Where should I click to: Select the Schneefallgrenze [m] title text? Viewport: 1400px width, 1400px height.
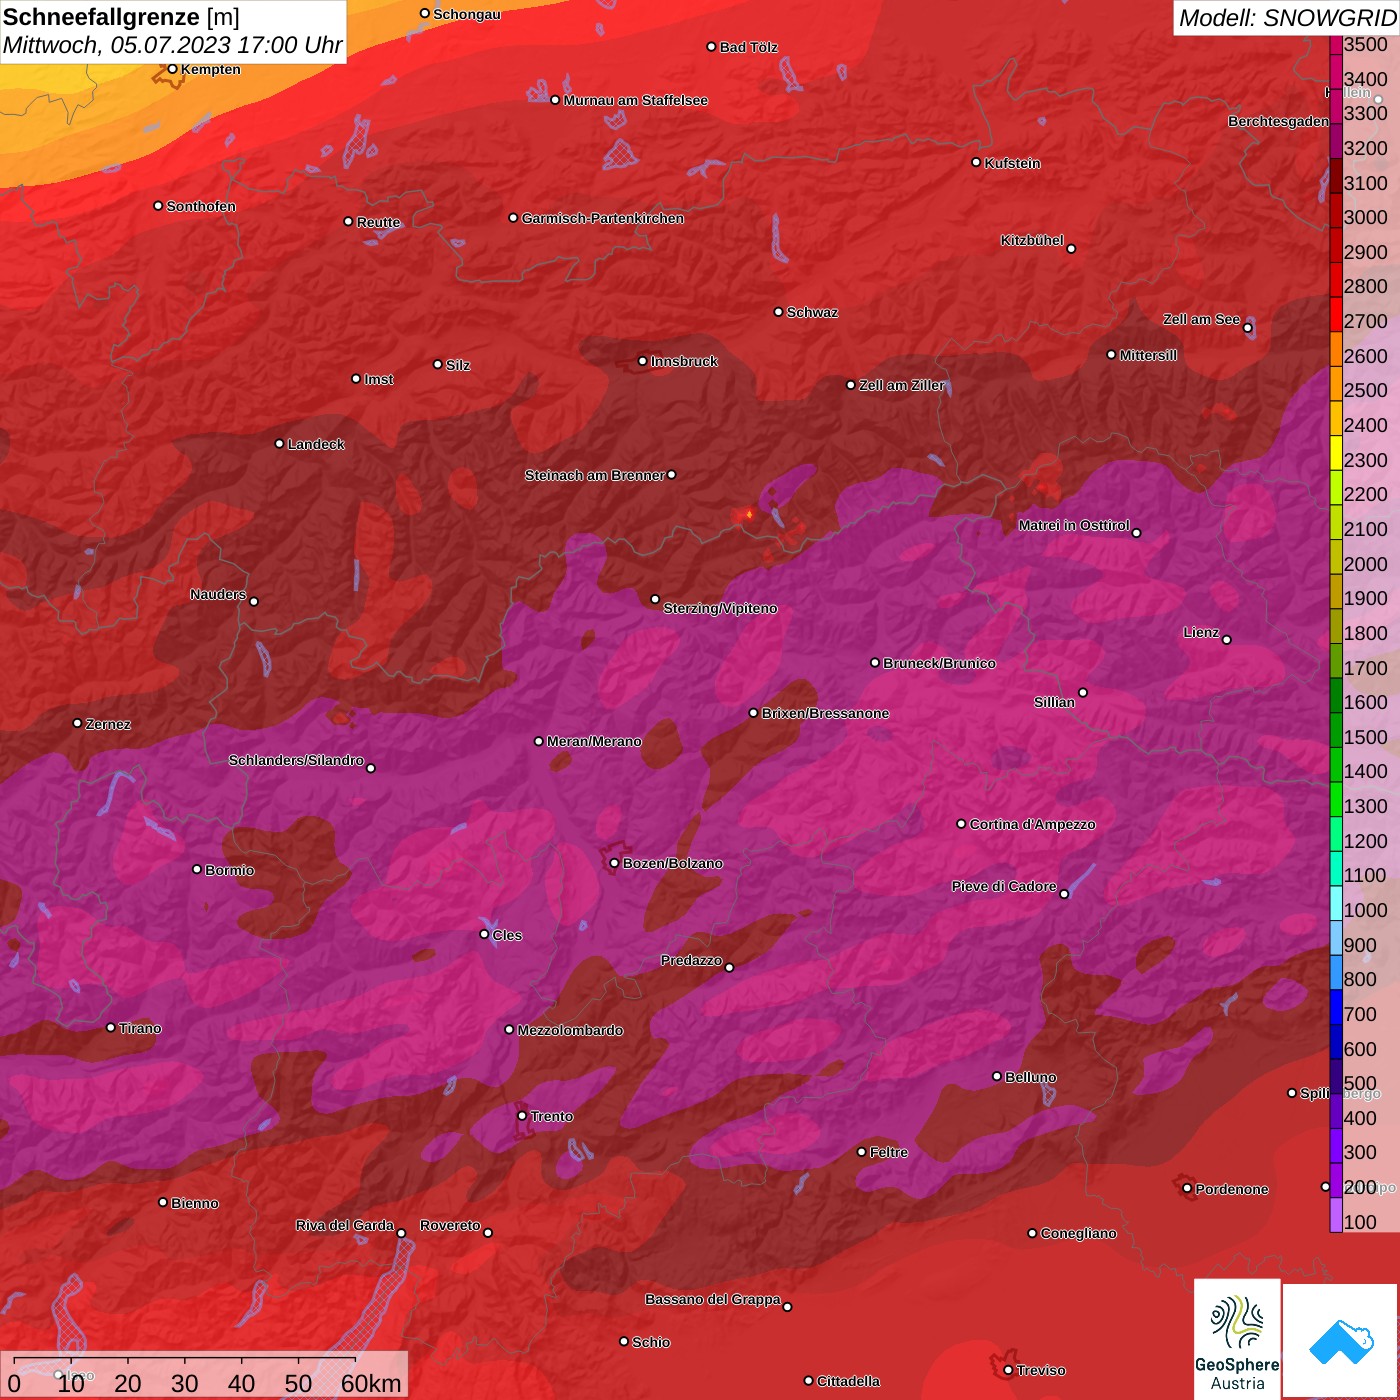tap(121, 17)
